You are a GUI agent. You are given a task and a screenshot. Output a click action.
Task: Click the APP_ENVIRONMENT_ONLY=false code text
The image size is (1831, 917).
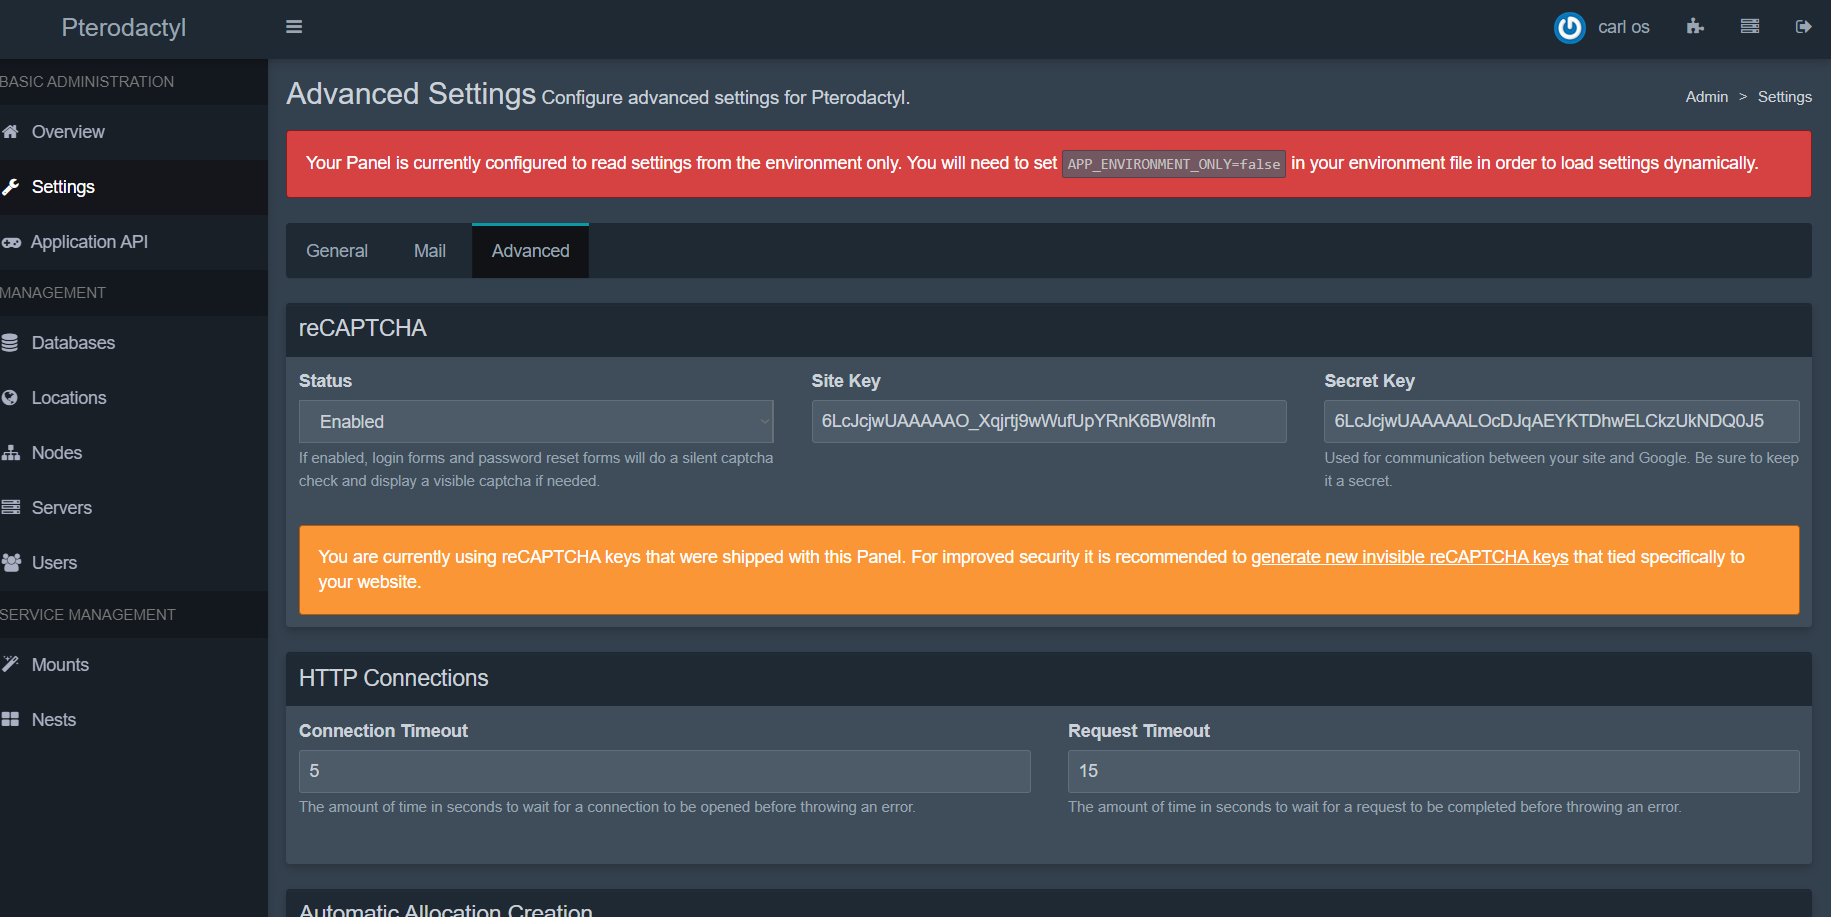1174,164
